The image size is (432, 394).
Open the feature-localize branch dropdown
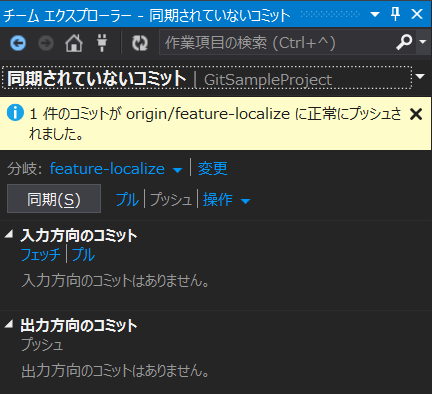pyautogui.click(x=116, y=169)
